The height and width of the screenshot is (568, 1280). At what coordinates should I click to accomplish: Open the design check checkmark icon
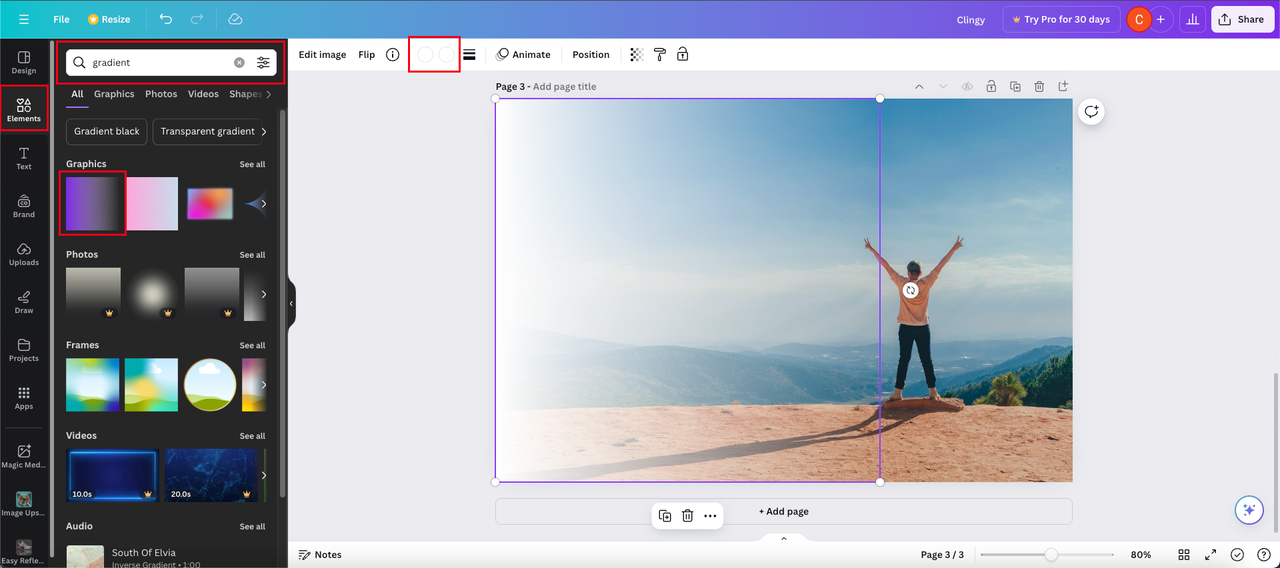1237,555
